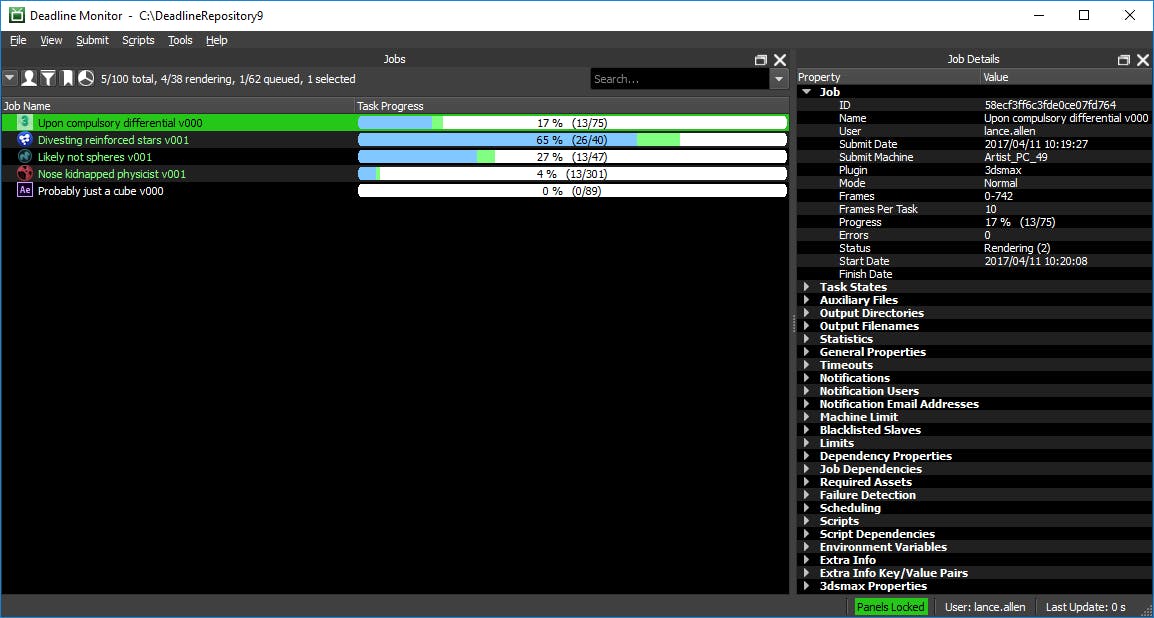The width and height of the screenshot is (1154, 618).
Task: Open the Tools menu
Action: click(x=180, y=40)
